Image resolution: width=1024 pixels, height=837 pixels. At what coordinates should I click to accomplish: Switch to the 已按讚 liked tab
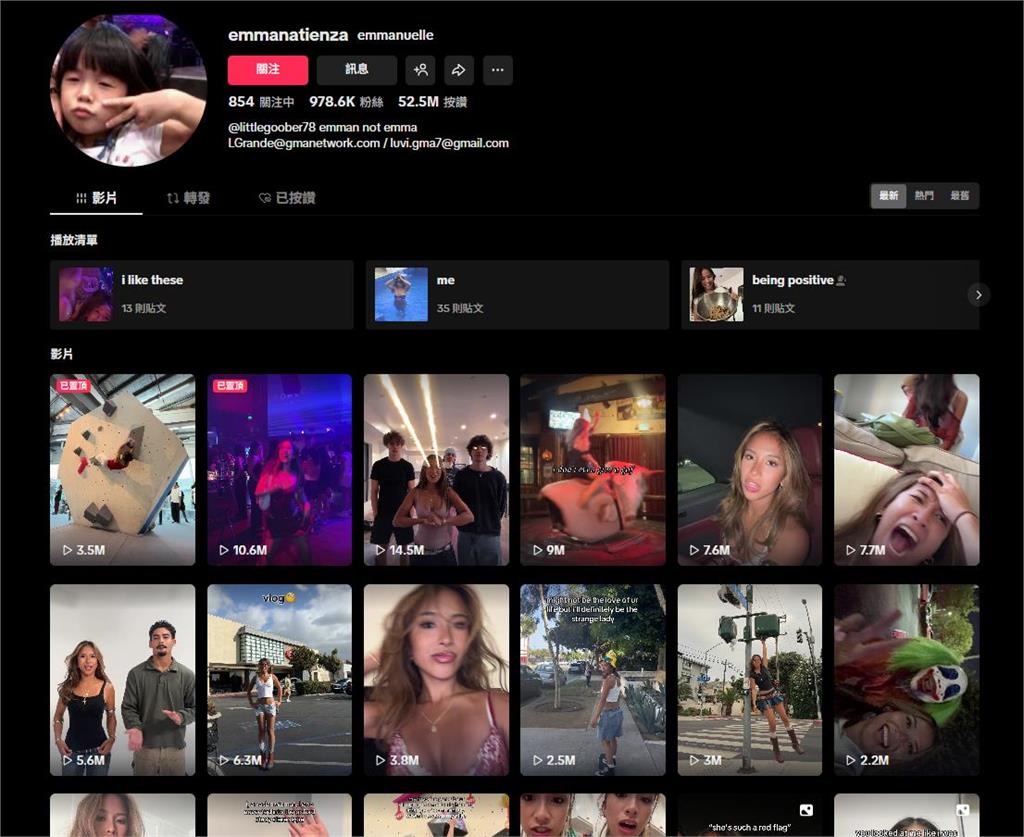point(287,198)
